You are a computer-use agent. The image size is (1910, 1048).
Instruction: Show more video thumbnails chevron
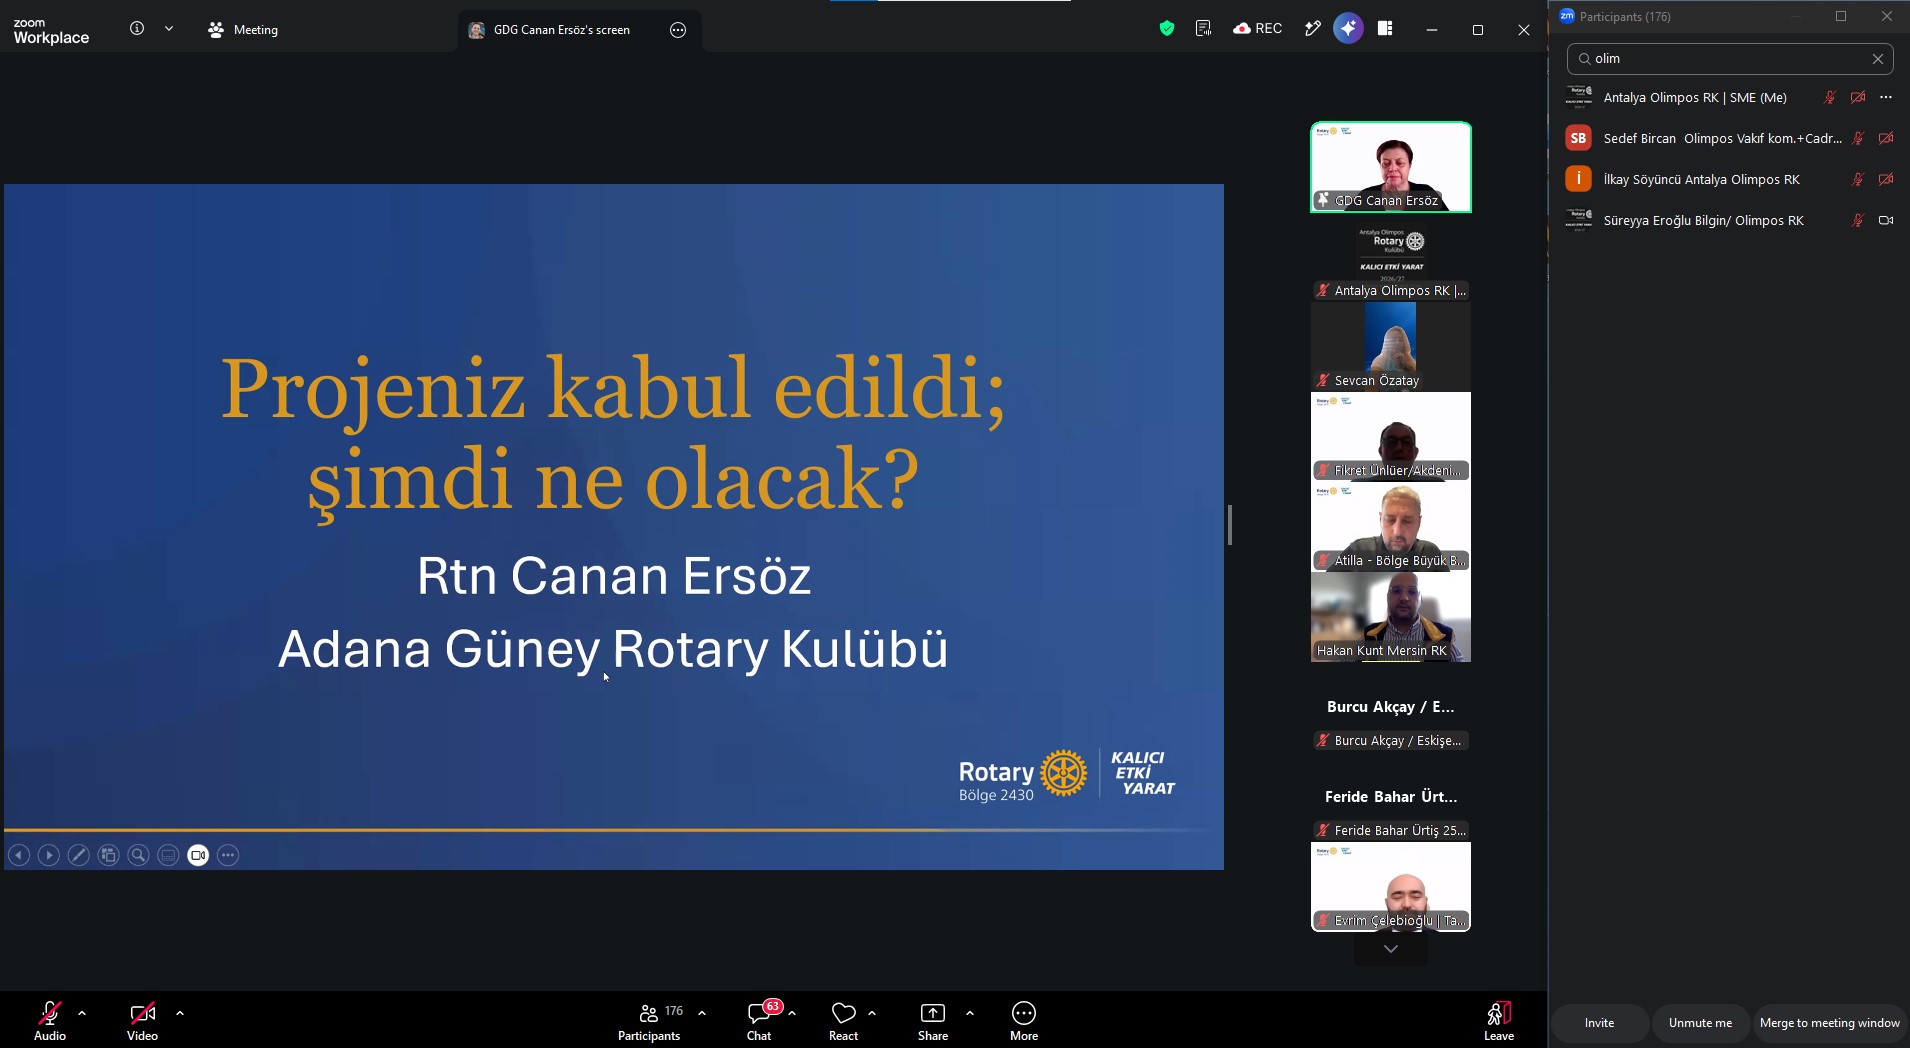[x=1390, y=949]
